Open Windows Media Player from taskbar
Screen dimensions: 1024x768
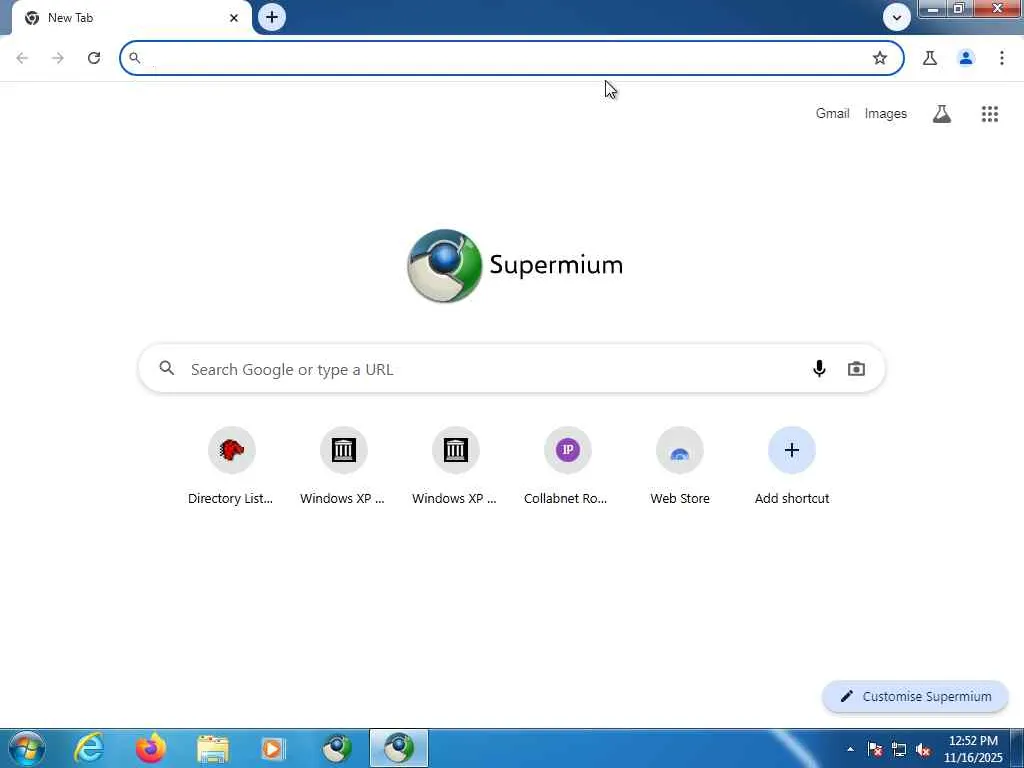pos(273,748)
